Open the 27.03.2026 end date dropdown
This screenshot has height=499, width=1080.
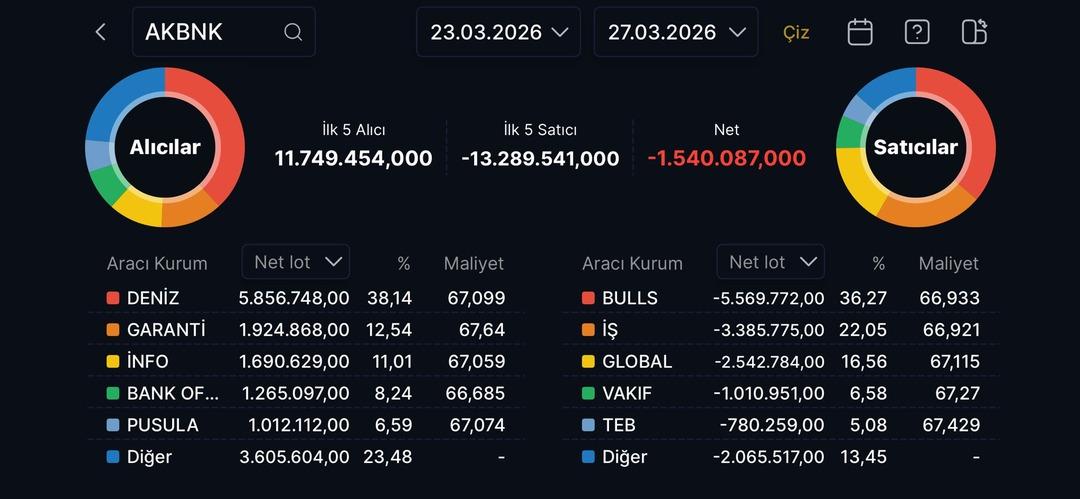676,32
